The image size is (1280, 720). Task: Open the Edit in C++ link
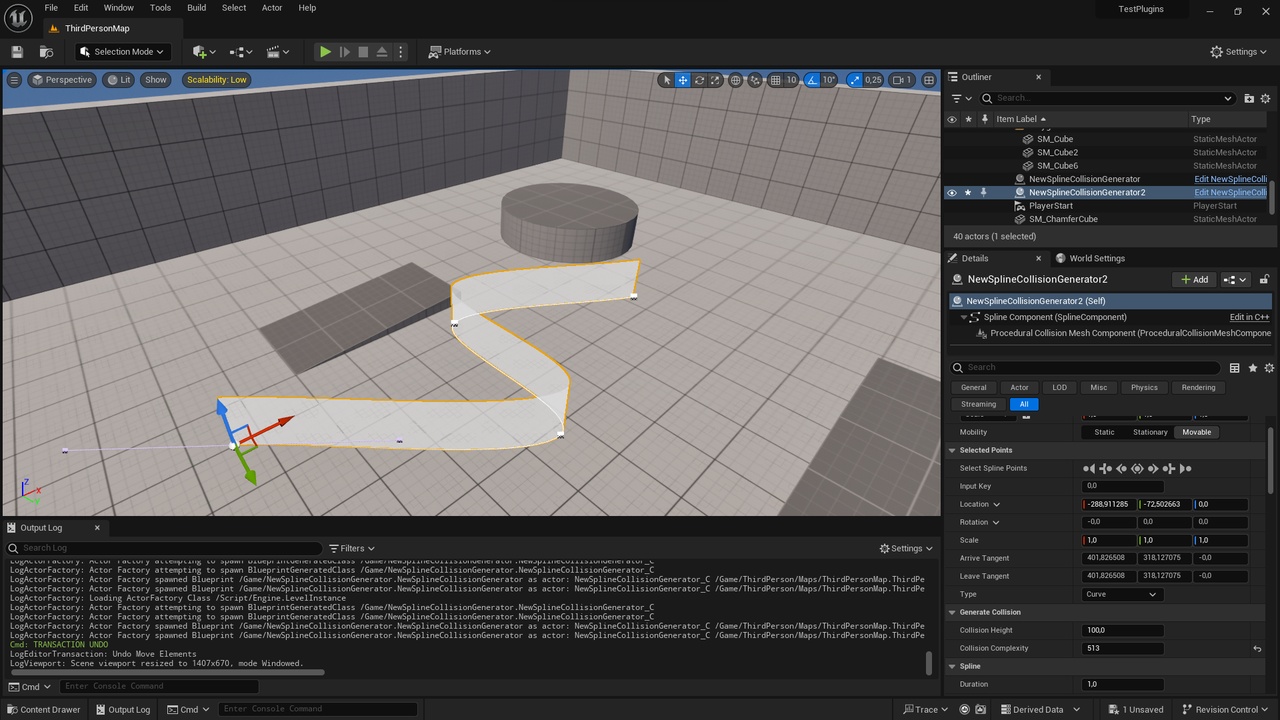pos(1249,317)
